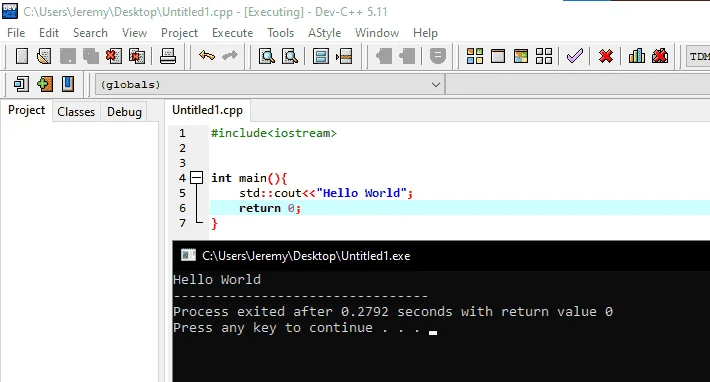Click the Run window icon
Screen dimensions: 710x382
coord(498,56)
